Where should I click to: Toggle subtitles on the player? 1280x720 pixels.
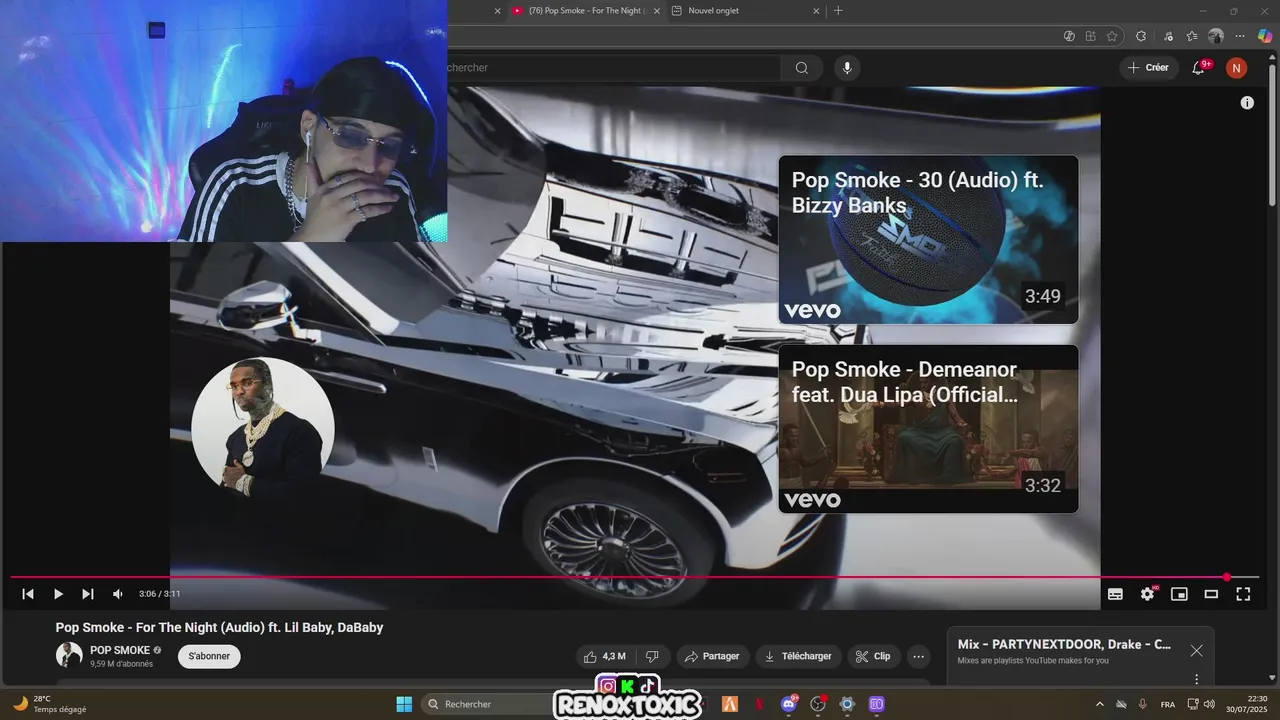[1115, 594]
